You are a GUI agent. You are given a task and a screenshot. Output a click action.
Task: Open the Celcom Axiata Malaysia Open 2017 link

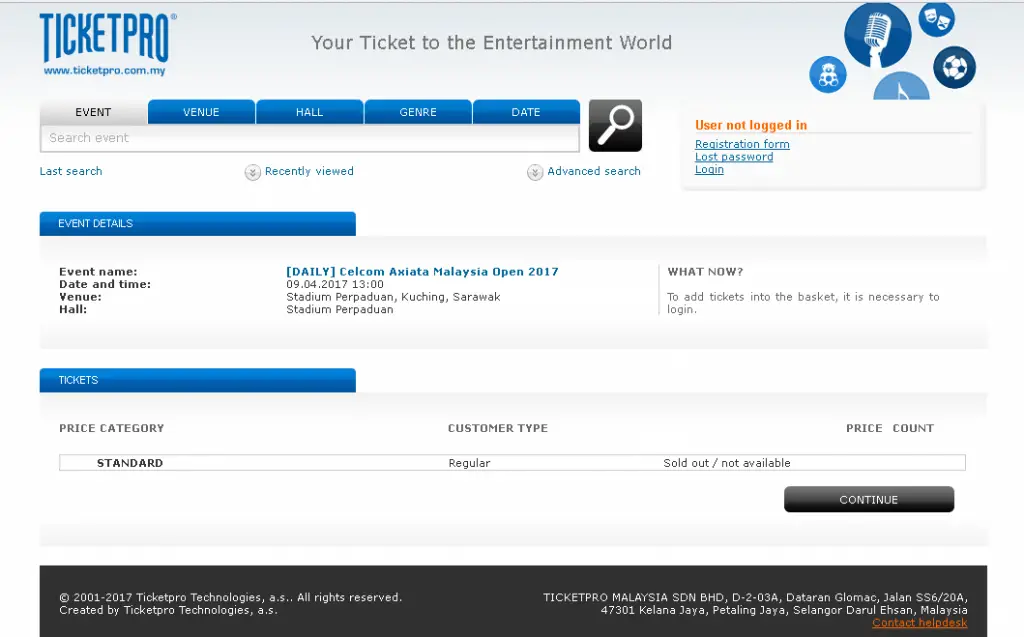(x=423, y=272)
